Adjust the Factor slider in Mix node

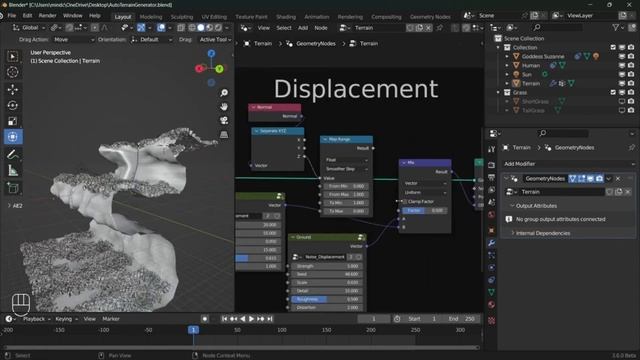coord(425,211)
